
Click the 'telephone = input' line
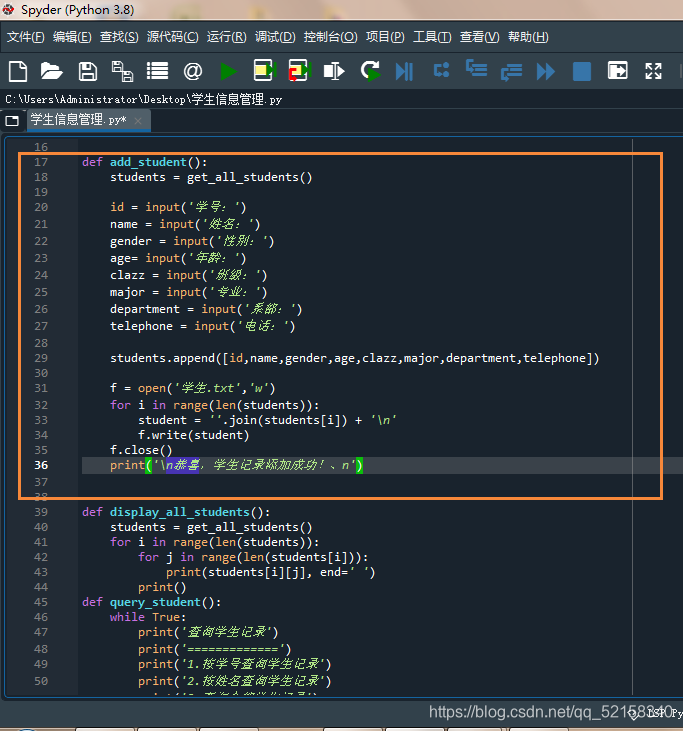point(202,326)
